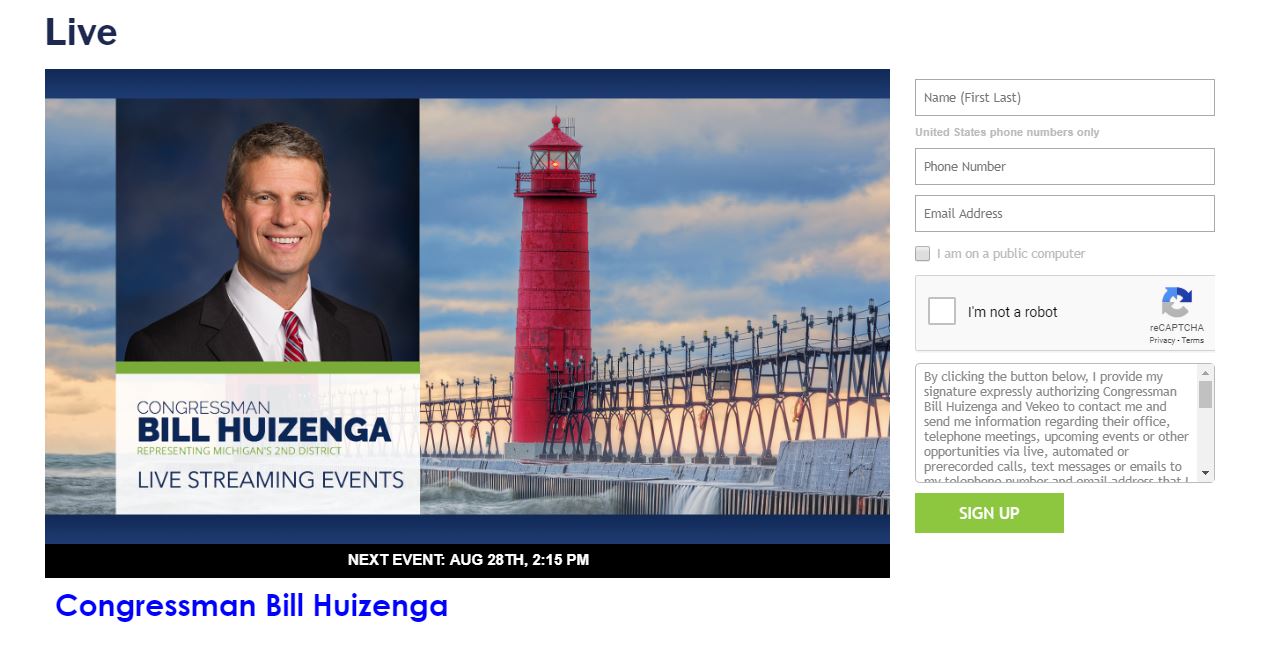1265x669 pixels.
Task: Open the Congressman Bill Huizenga link
Action: click(251, 605)
